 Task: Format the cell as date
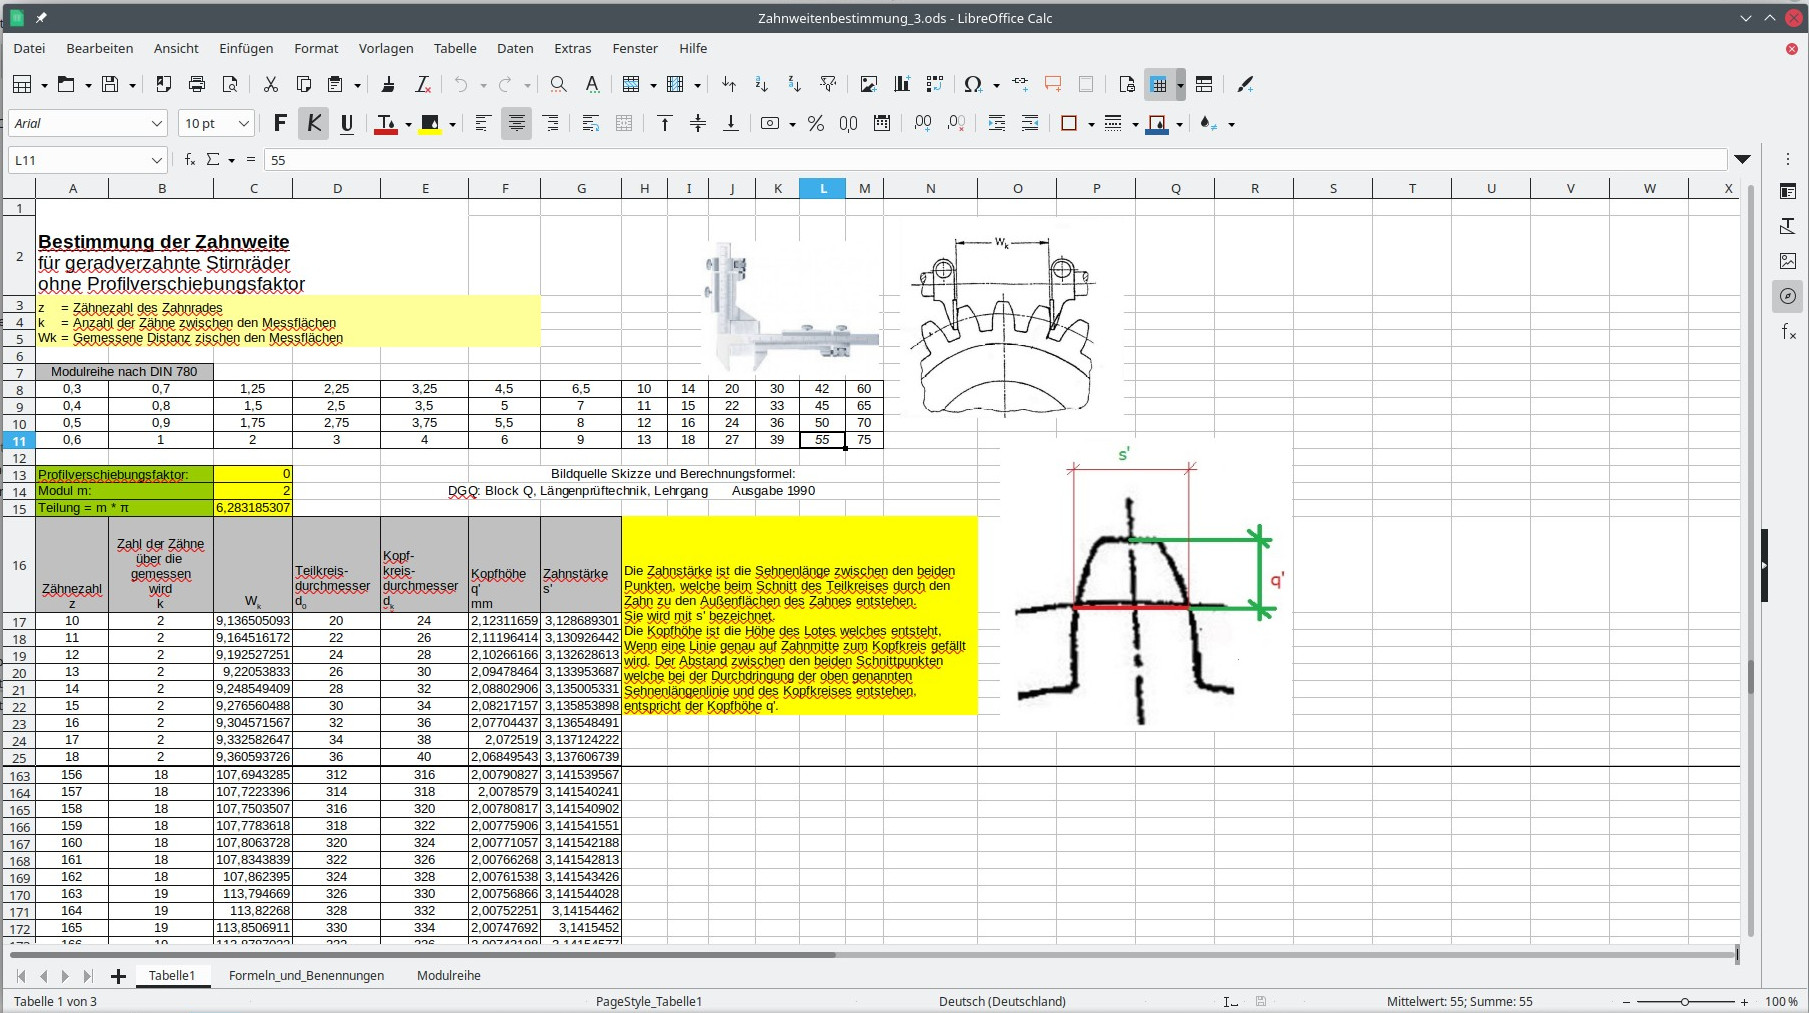click(x=882, y=124)
